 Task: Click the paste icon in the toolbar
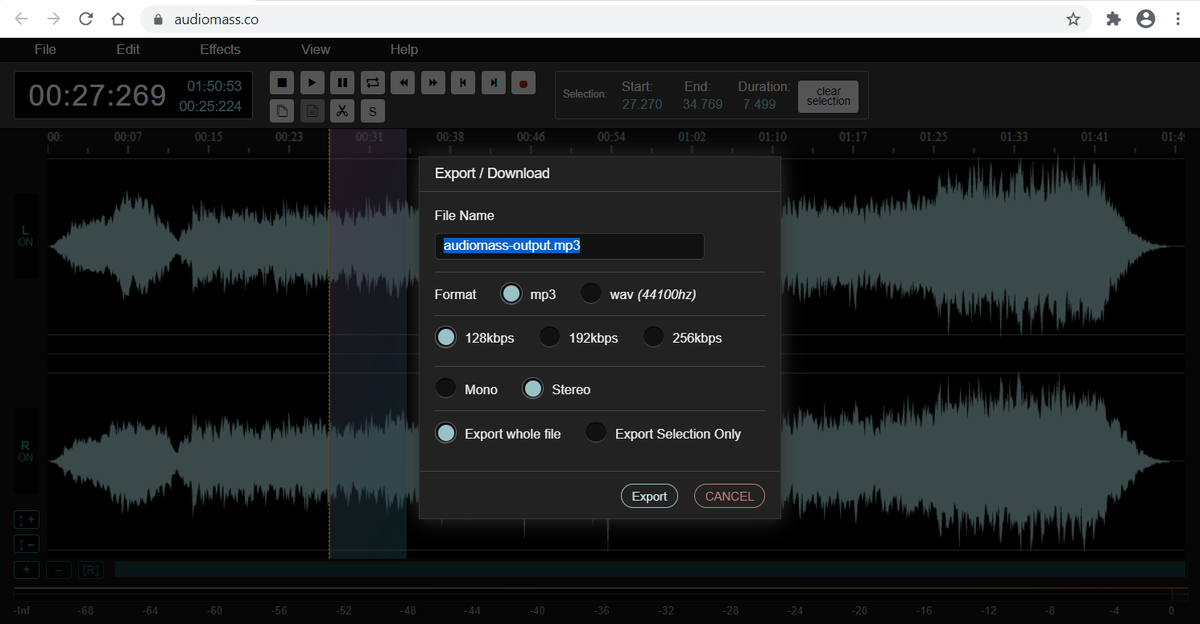tap(312, 111)
